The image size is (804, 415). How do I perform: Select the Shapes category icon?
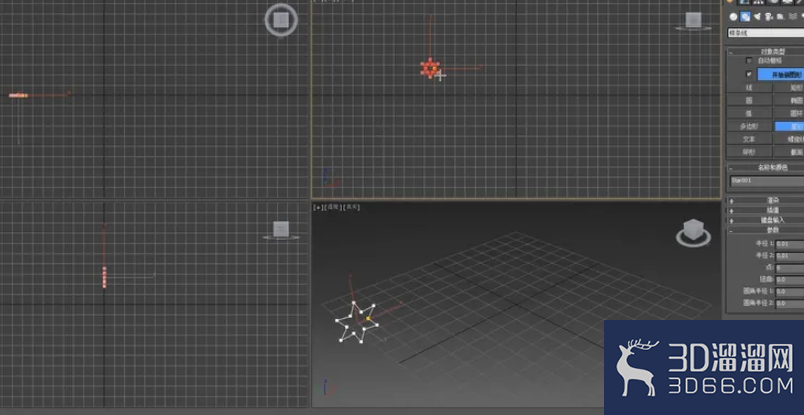coord(745,17)
